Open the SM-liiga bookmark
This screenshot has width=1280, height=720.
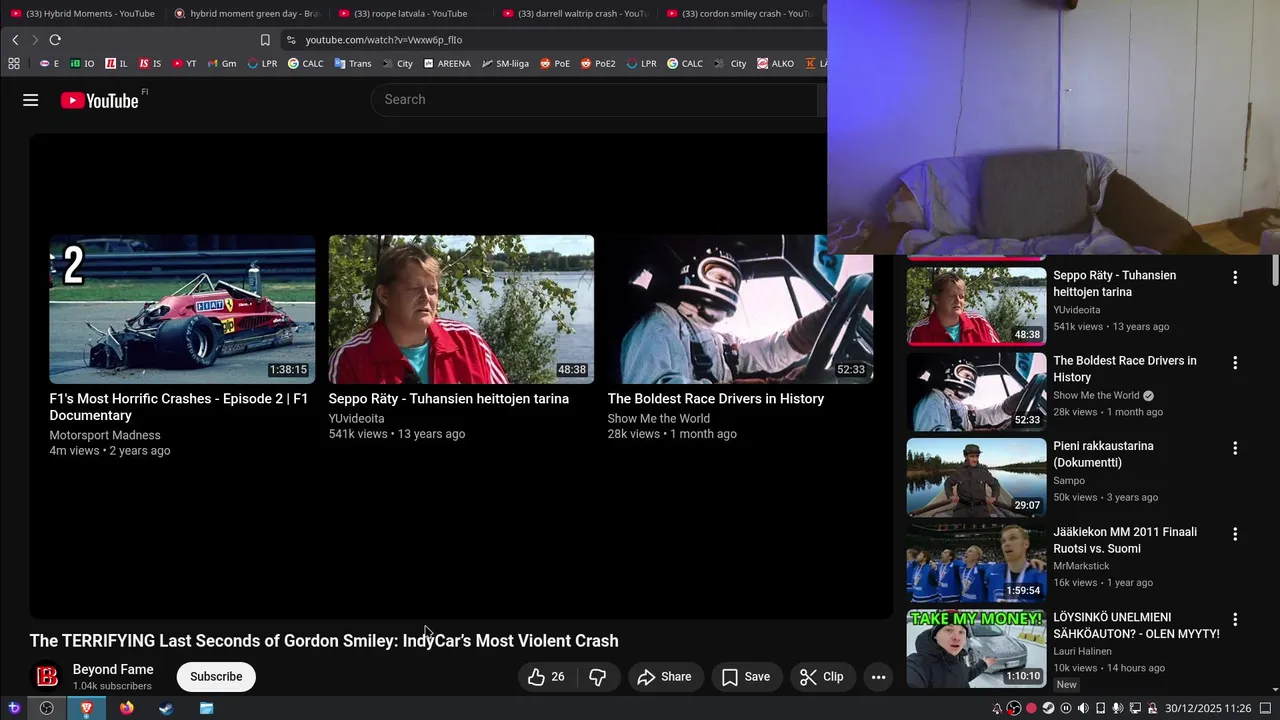[505, 63]
